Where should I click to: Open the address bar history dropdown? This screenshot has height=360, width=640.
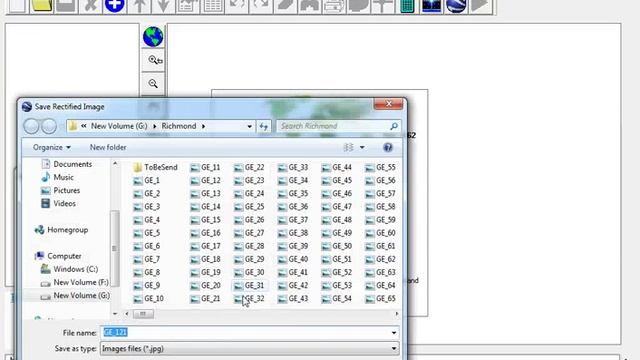(249, 127)
